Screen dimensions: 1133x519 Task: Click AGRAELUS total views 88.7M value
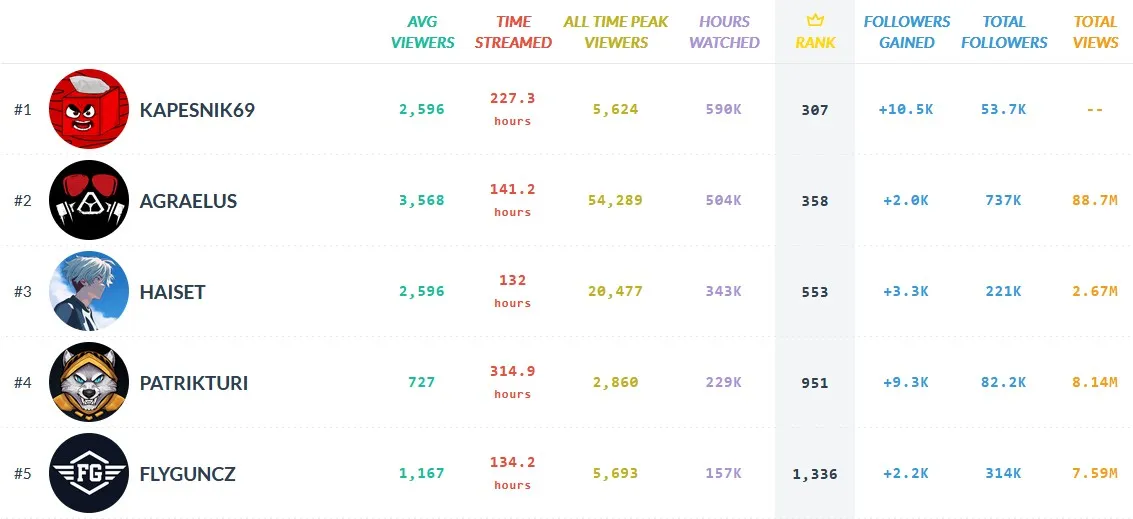1095,201
